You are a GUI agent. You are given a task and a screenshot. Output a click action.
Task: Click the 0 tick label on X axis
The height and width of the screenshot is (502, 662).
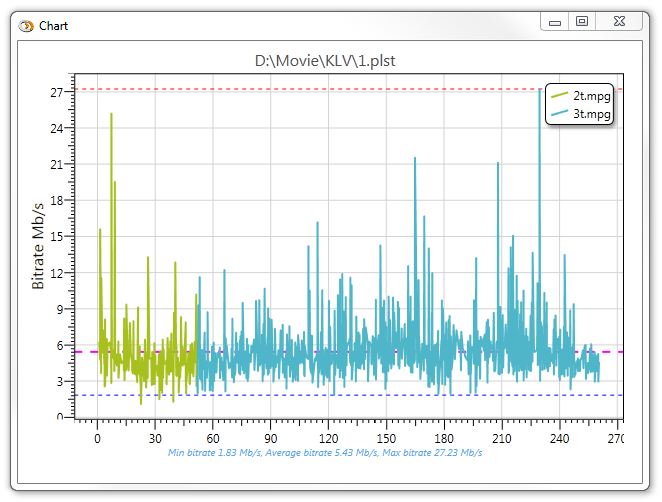coord(97,438)
